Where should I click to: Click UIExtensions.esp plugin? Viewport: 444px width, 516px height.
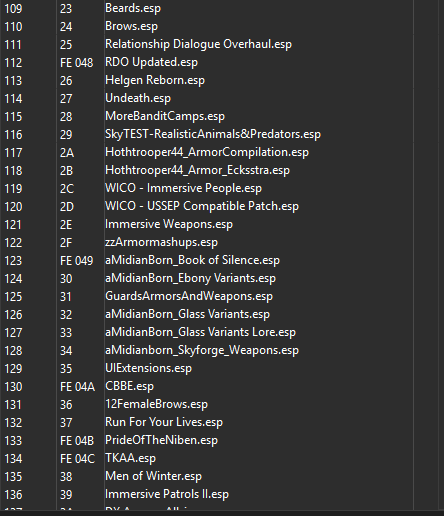[148, 368]
